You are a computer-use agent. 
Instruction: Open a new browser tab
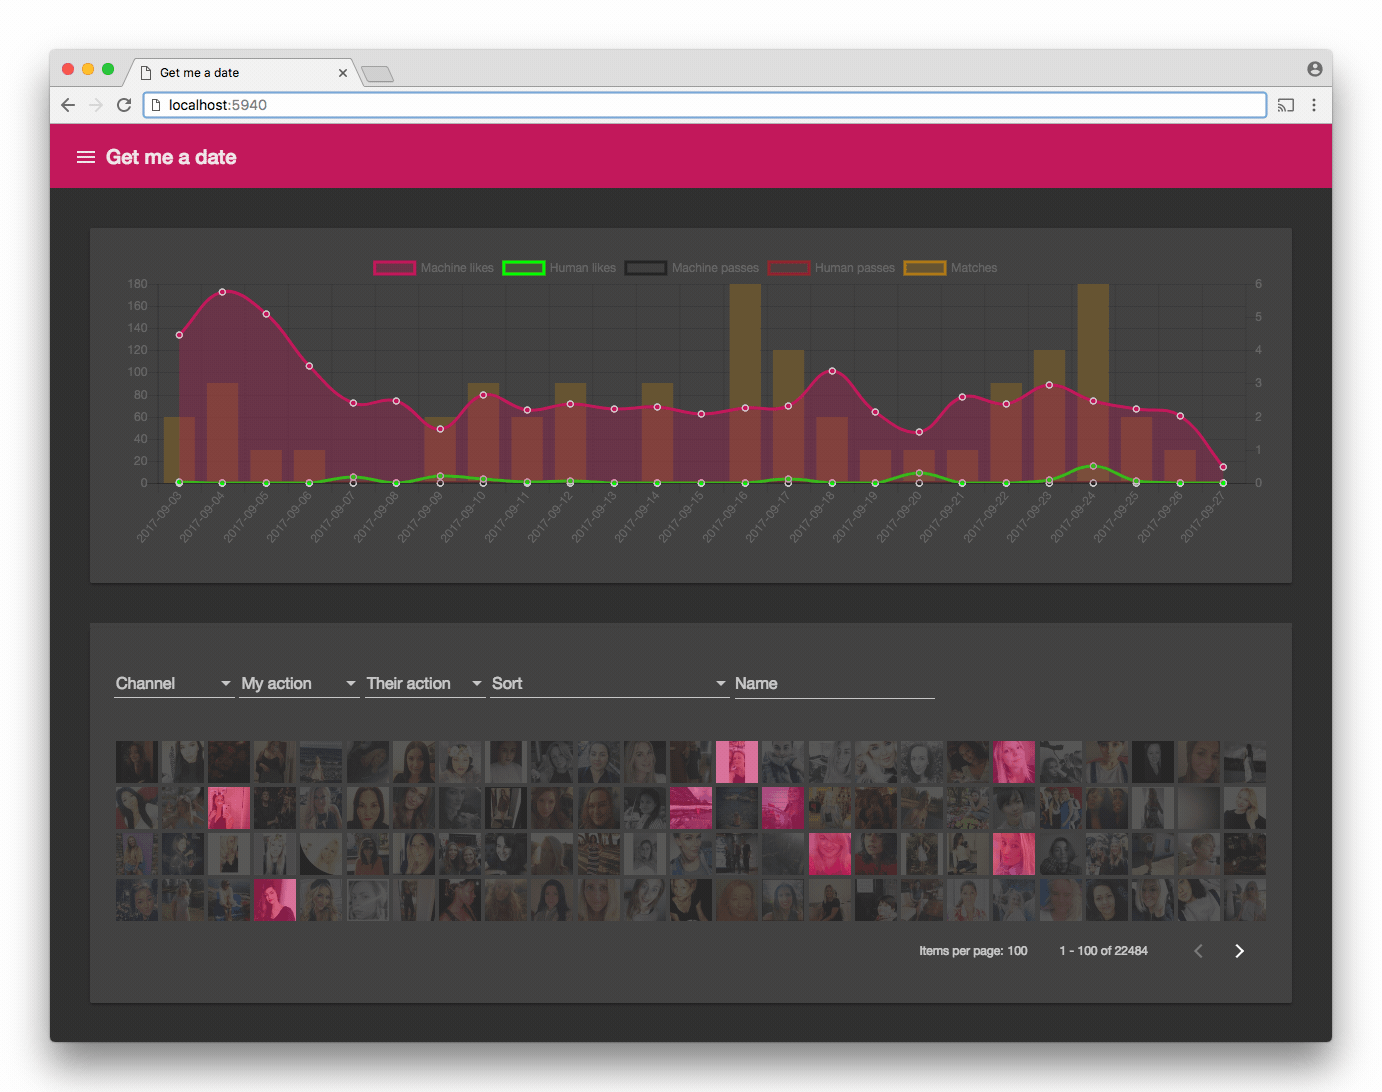point(377,73)
